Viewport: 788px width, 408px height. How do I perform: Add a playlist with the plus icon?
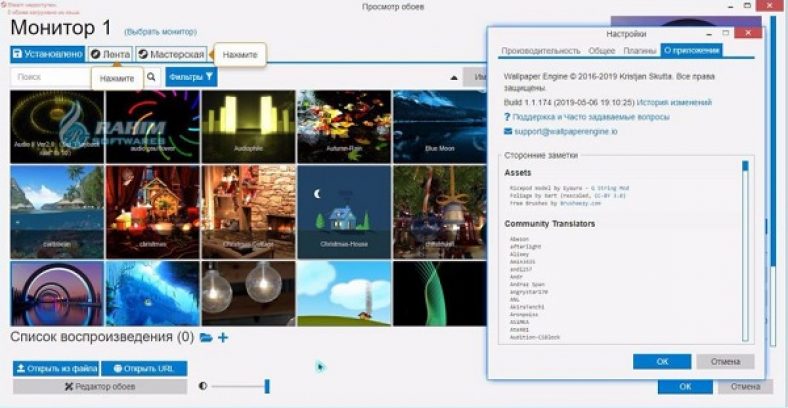(223, 337)
